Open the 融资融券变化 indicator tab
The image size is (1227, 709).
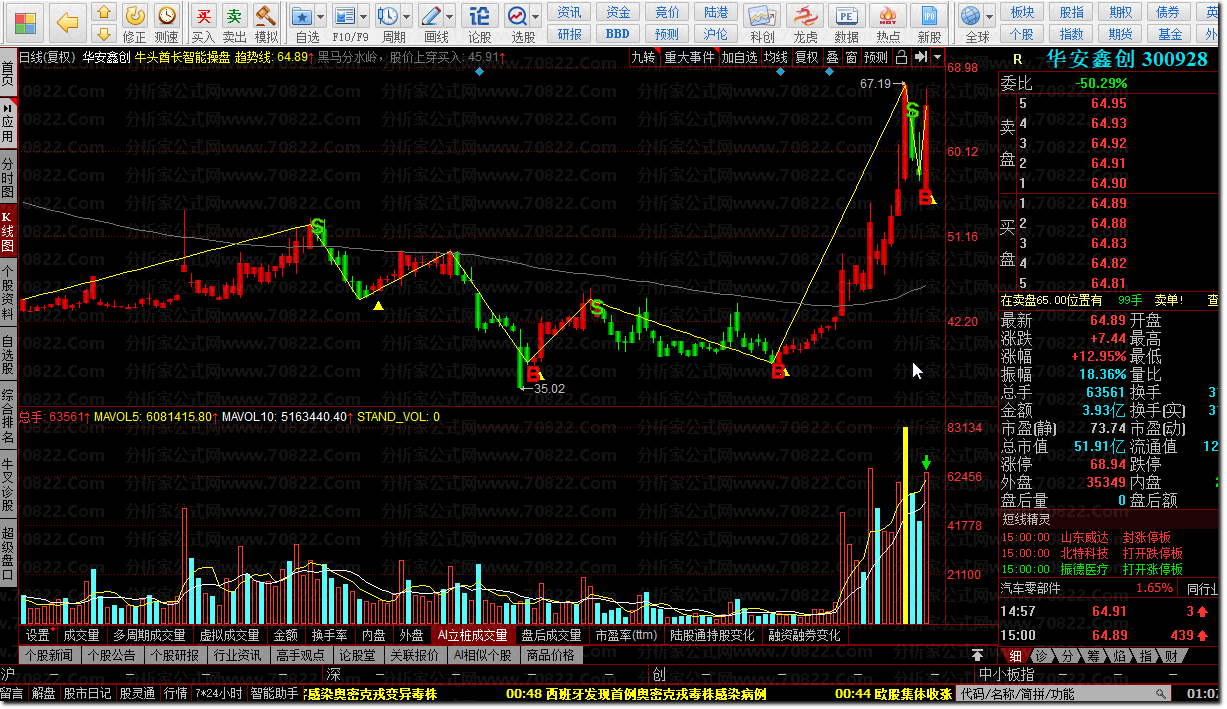tap(805, 635)
